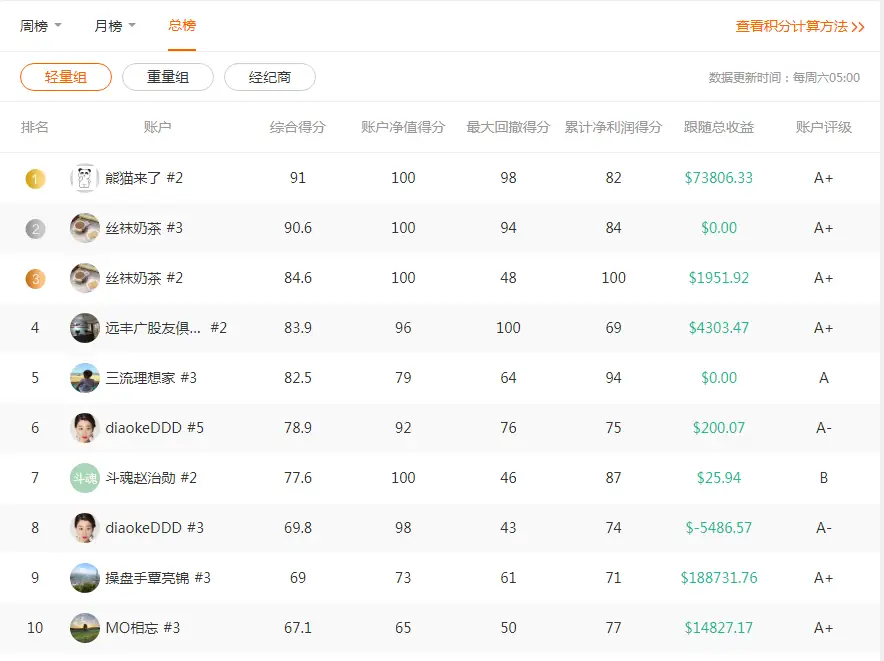The width and height of the screenshot is (884, 661).
Task: Open the green 斗魂 avatar icon
Action: tap(85, 478)
